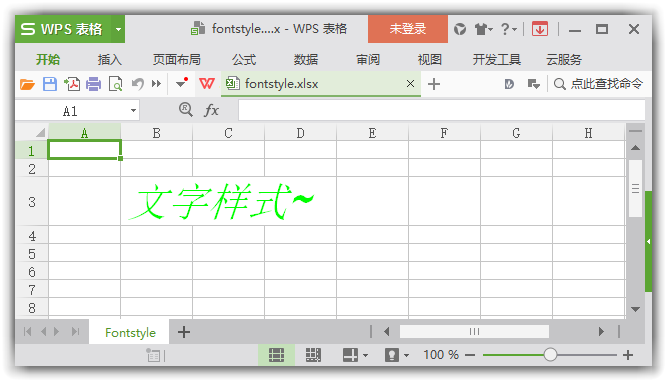This screenshot has width=667, height=381.
Task: Click the red WPS home icon
Action: click(207, 83)
